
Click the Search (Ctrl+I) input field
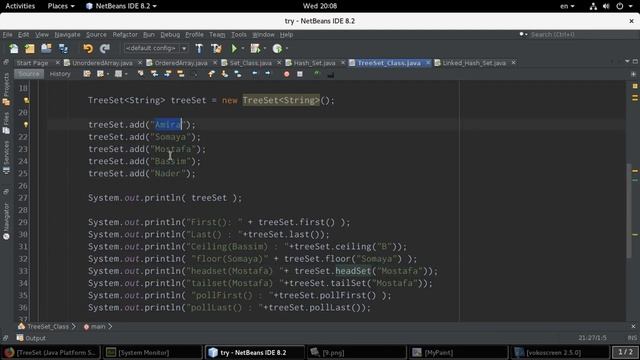pyautogui.click(x=582, y=35)
